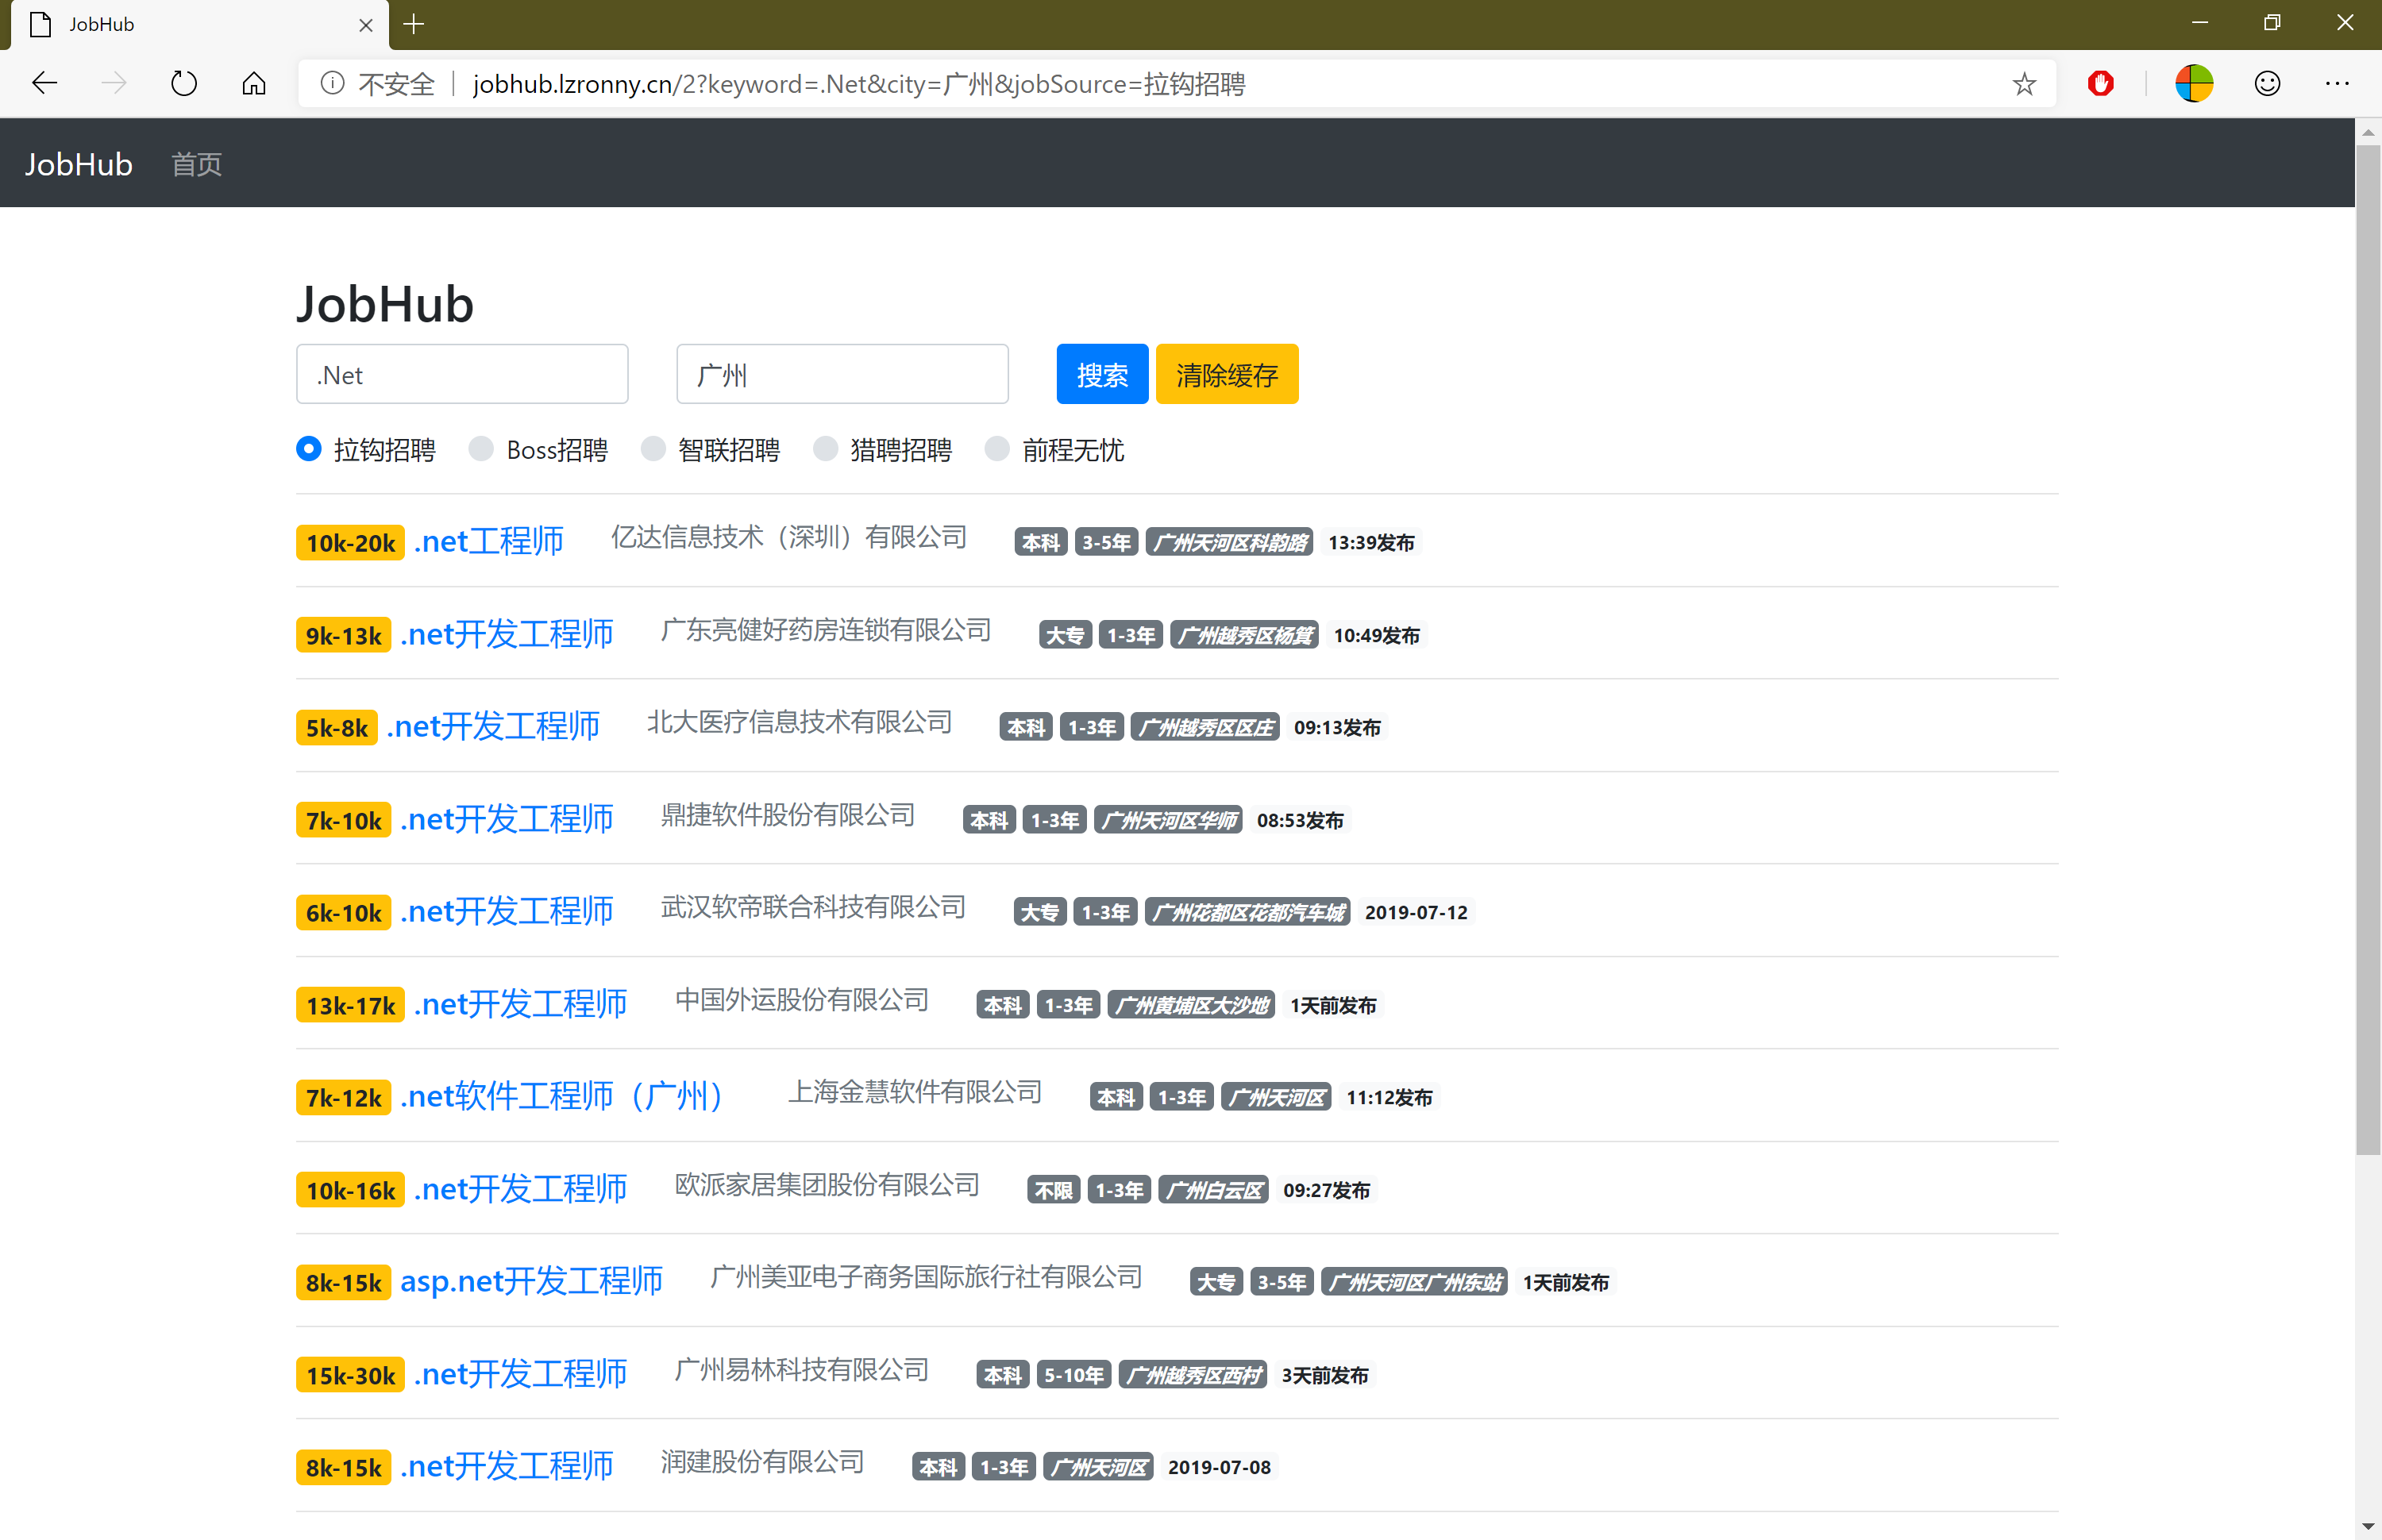This screenshot has width=2382, height=1540.
Task: Refresh the page with reload icon
Action: click(183, 83)
